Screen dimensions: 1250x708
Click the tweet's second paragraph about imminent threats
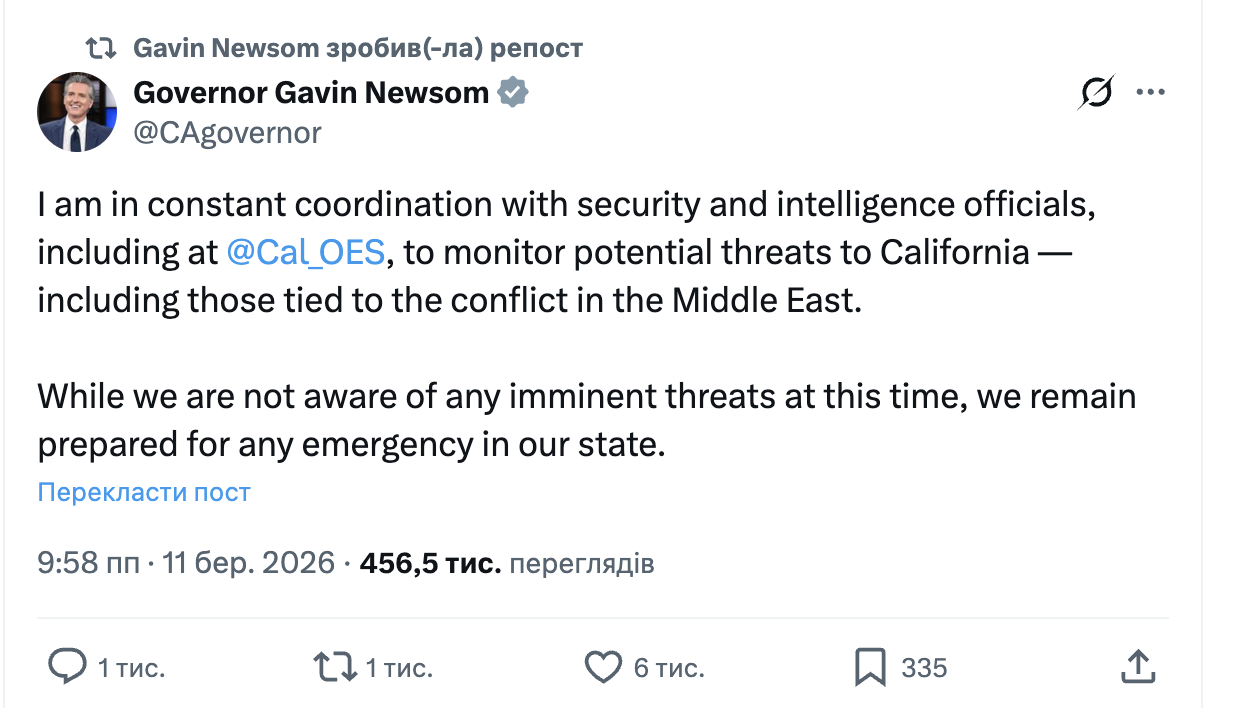pos(586,420)
